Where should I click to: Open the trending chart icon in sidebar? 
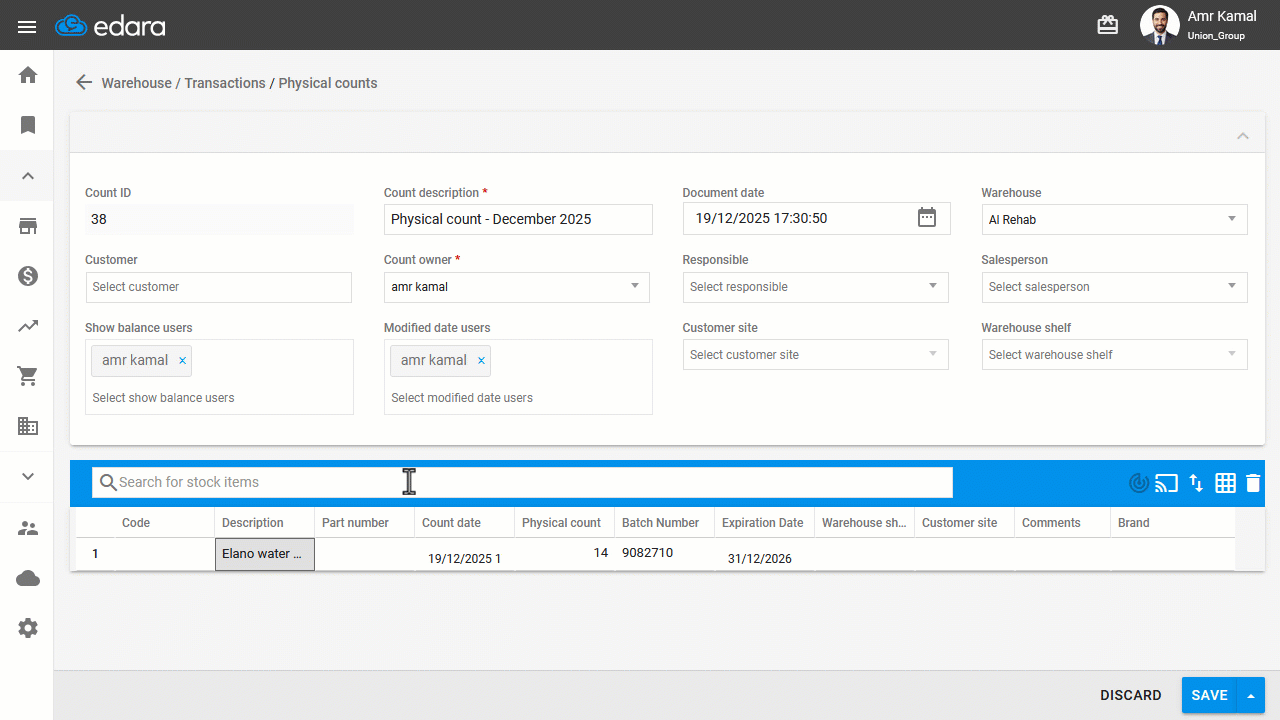[28, 326]
